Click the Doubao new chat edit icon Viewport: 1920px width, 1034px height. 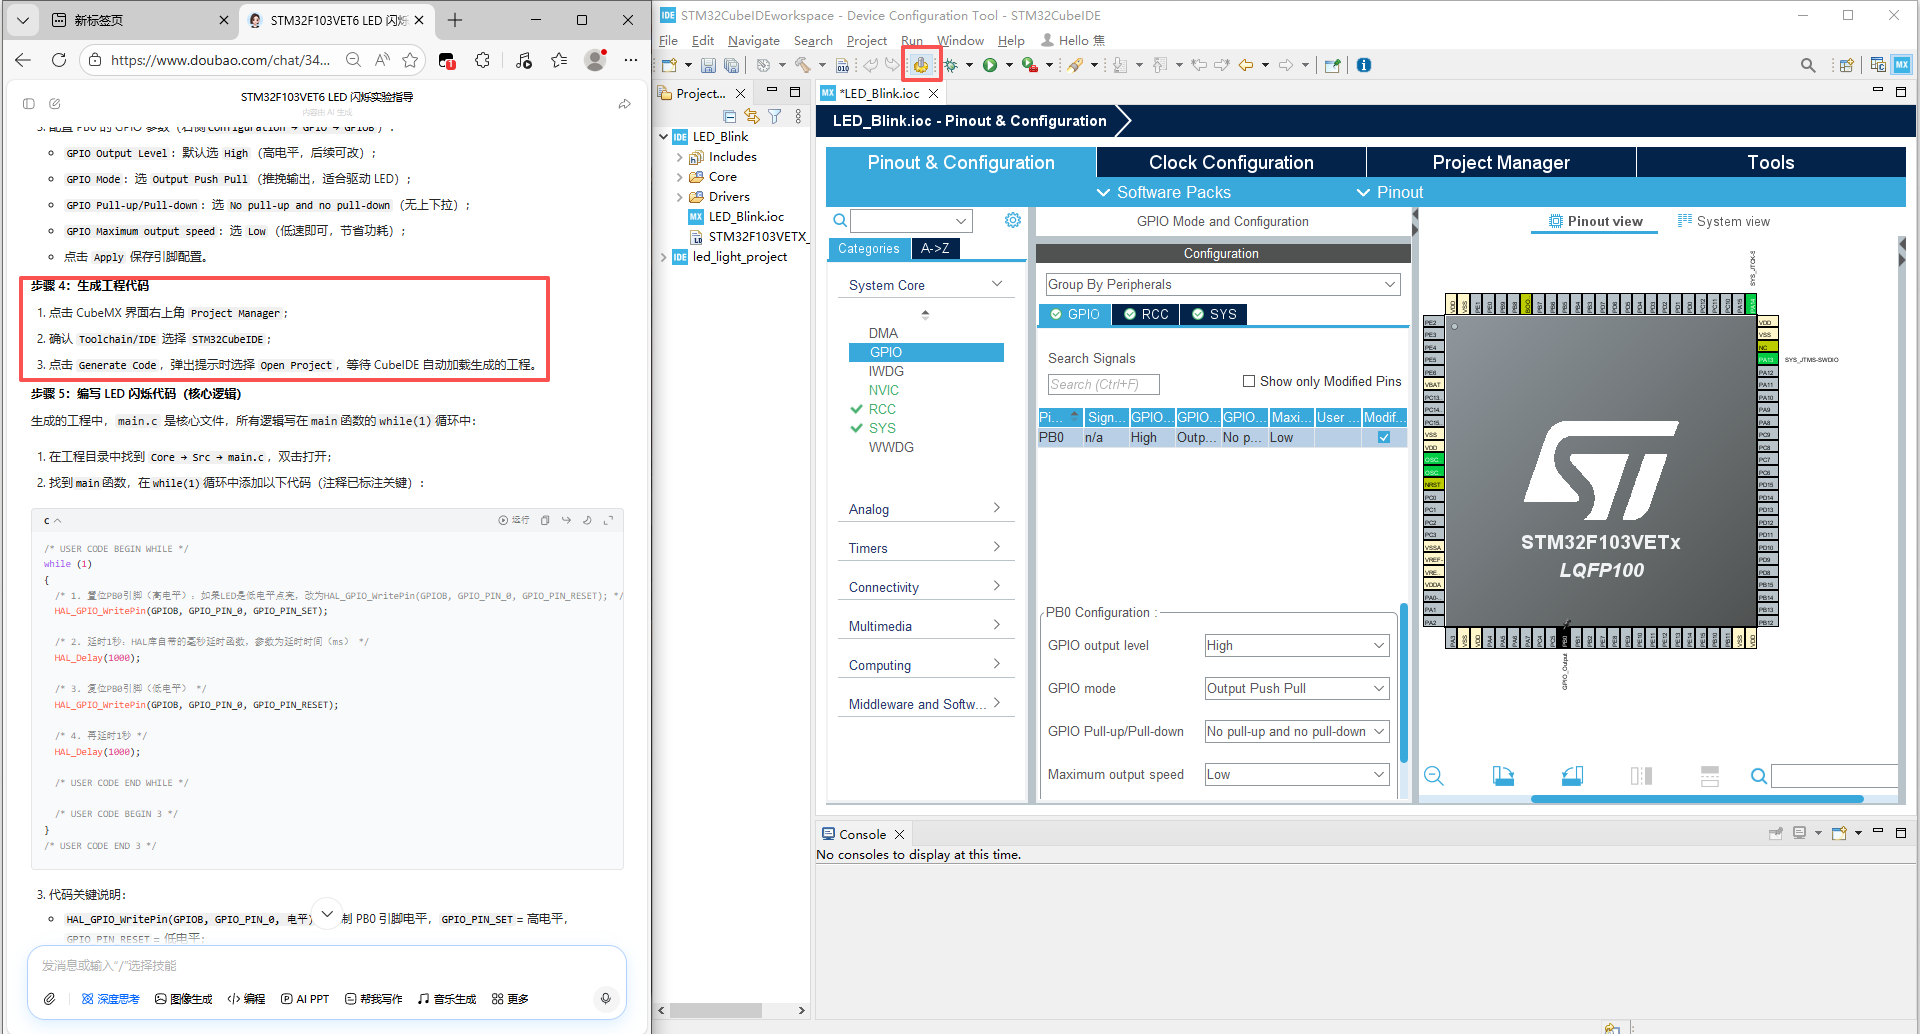pos(55,104)
